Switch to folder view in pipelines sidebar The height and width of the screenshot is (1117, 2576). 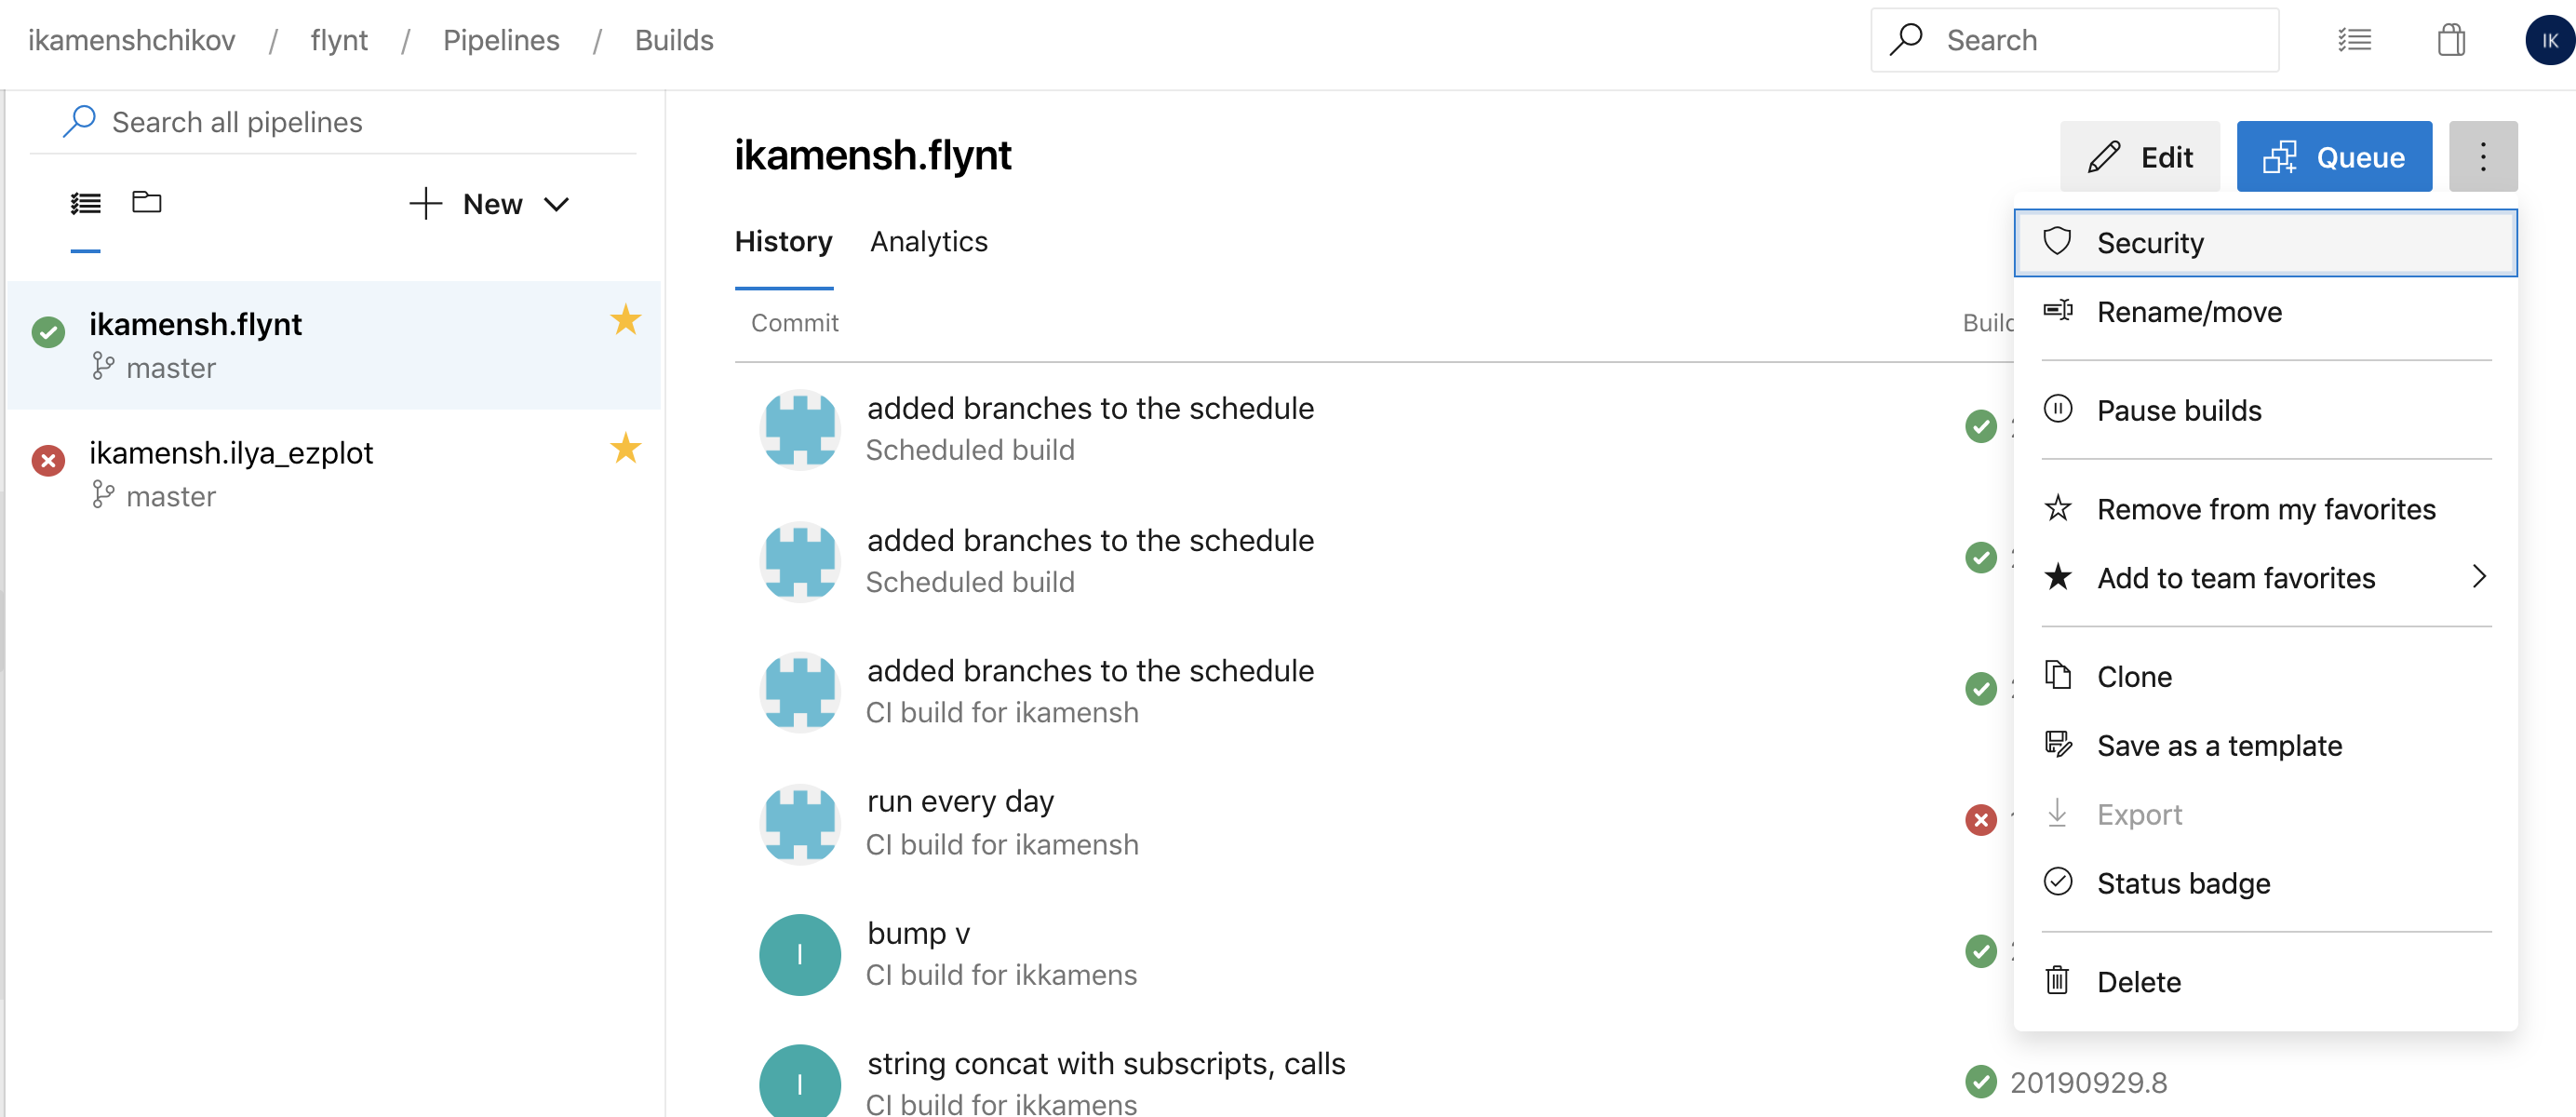(146, 202)
